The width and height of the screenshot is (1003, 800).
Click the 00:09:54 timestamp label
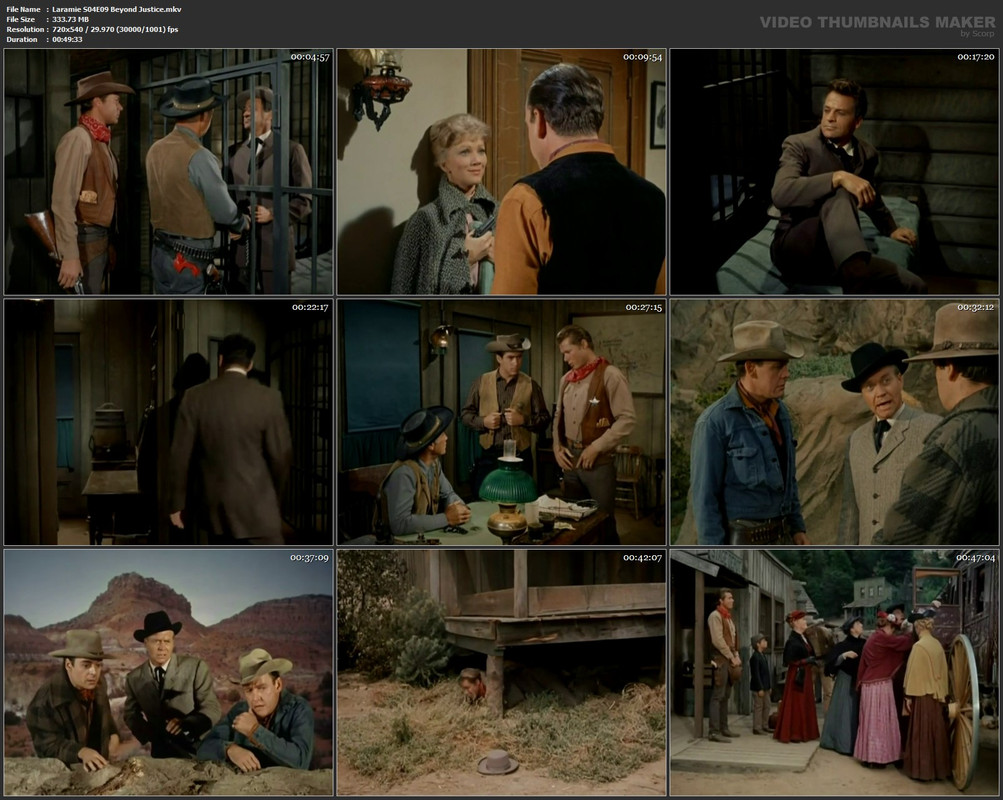pos(643,57)
